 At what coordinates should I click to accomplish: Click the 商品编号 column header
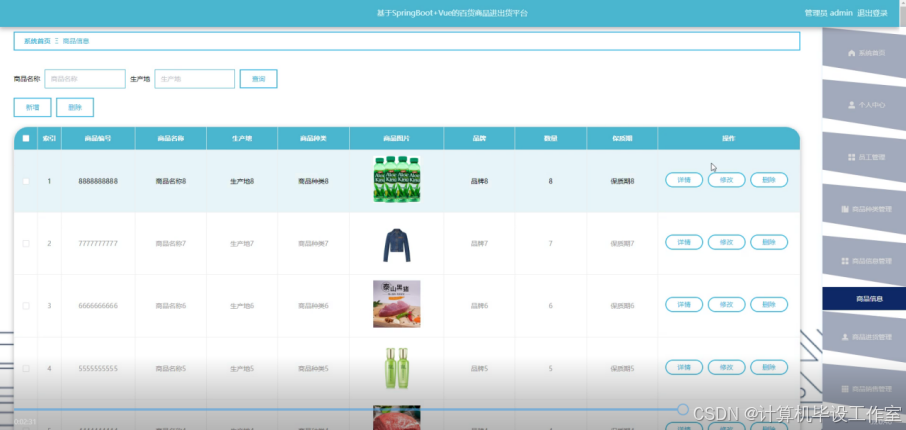coord(98,139)
